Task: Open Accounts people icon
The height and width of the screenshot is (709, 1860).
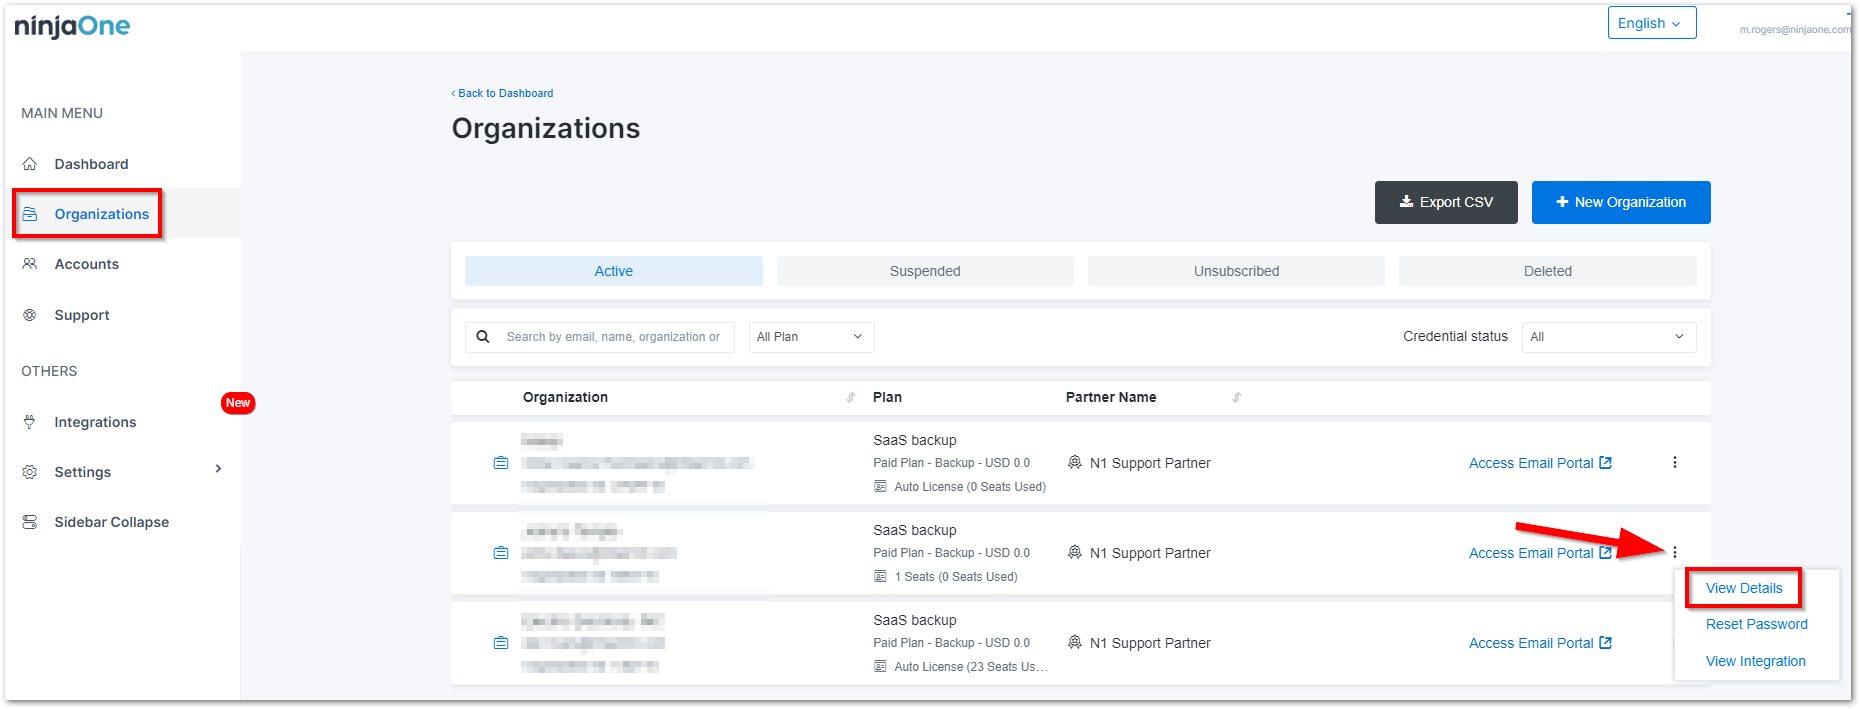Action: pos(30,264)
